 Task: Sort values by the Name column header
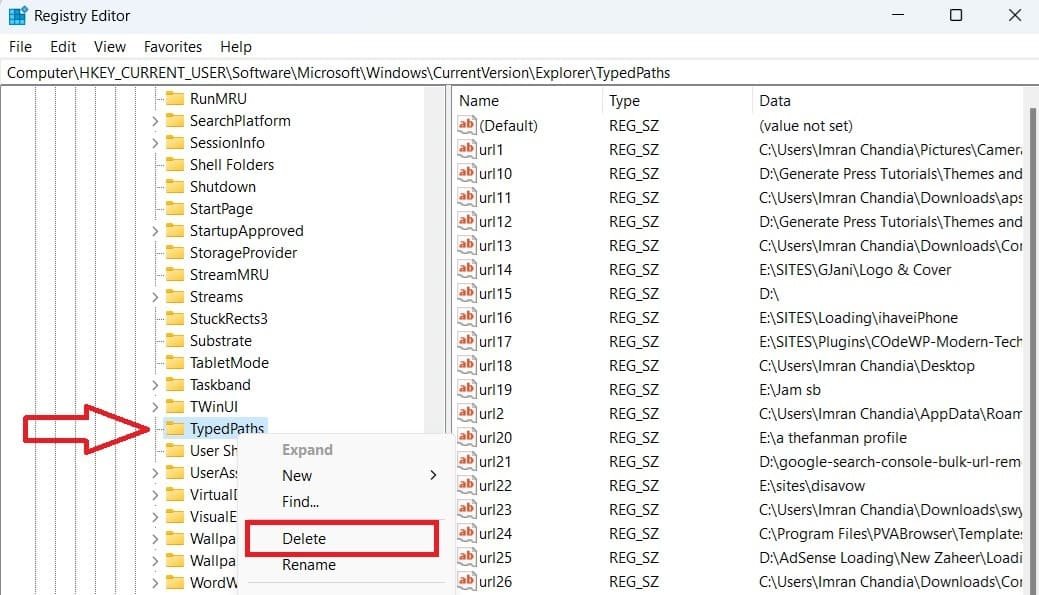coord(479,101)
